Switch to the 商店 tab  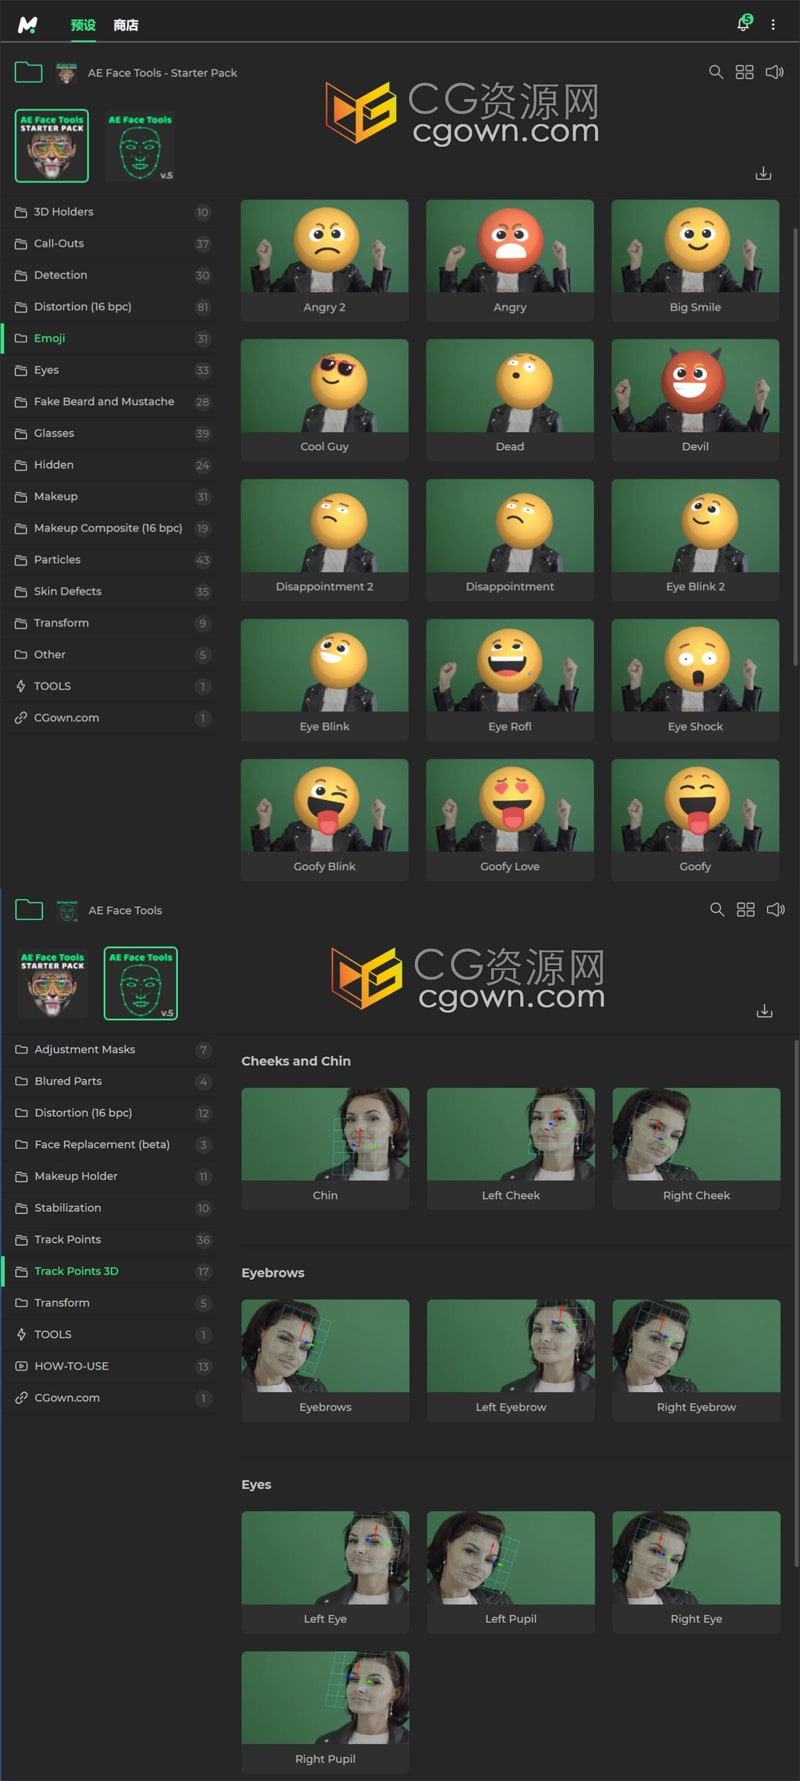[126, 25]
